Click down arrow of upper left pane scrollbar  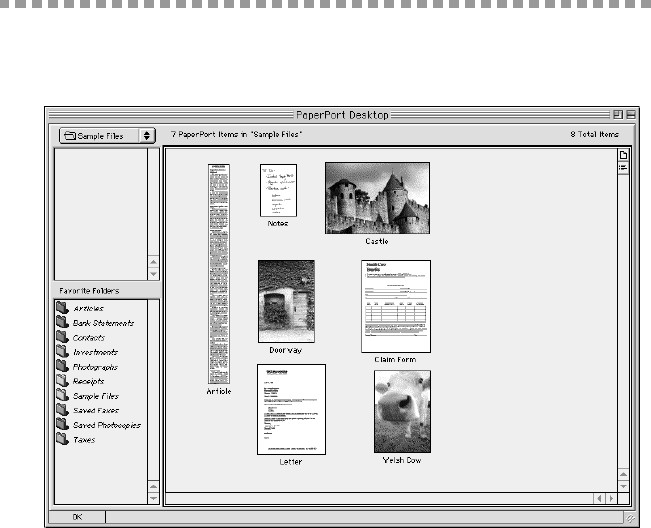pos(154,274)
